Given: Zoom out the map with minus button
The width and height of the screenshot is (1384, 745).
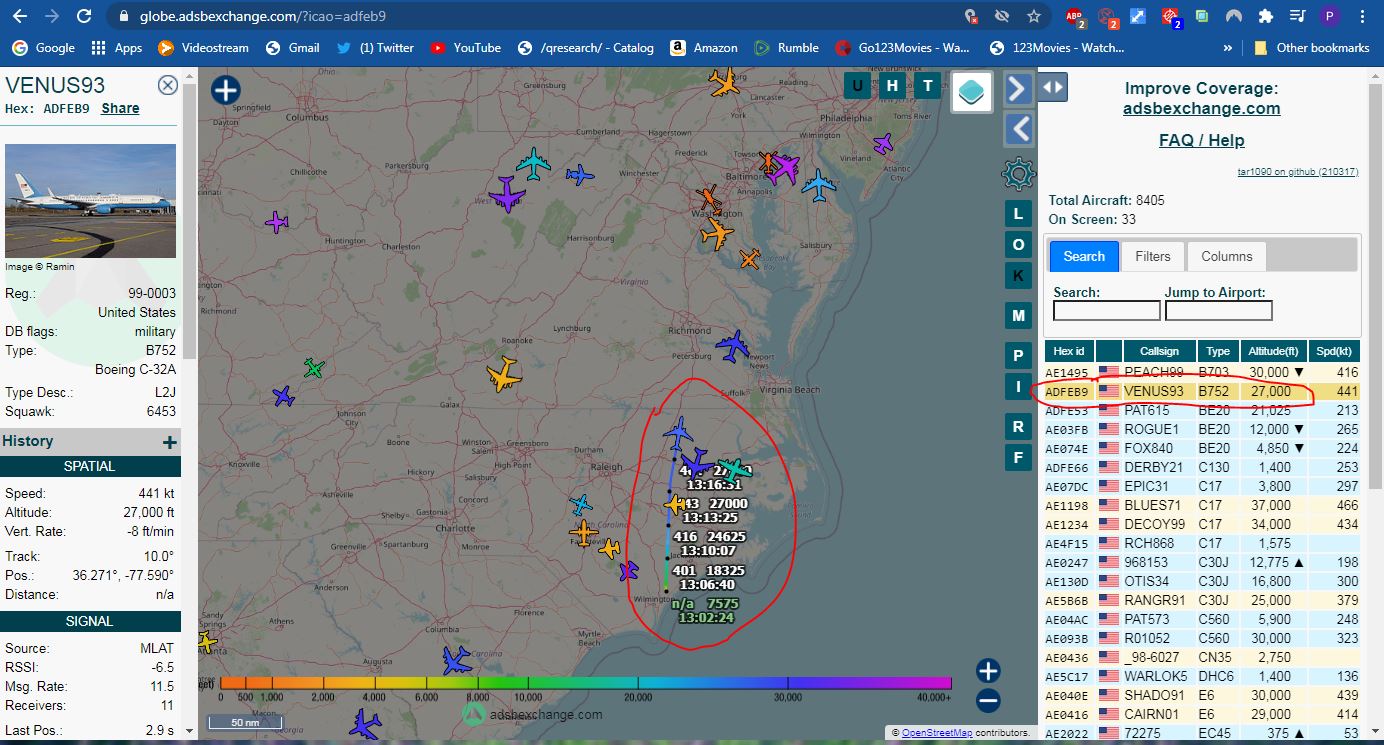Looking at the screenshot, I should pos(988,701).
